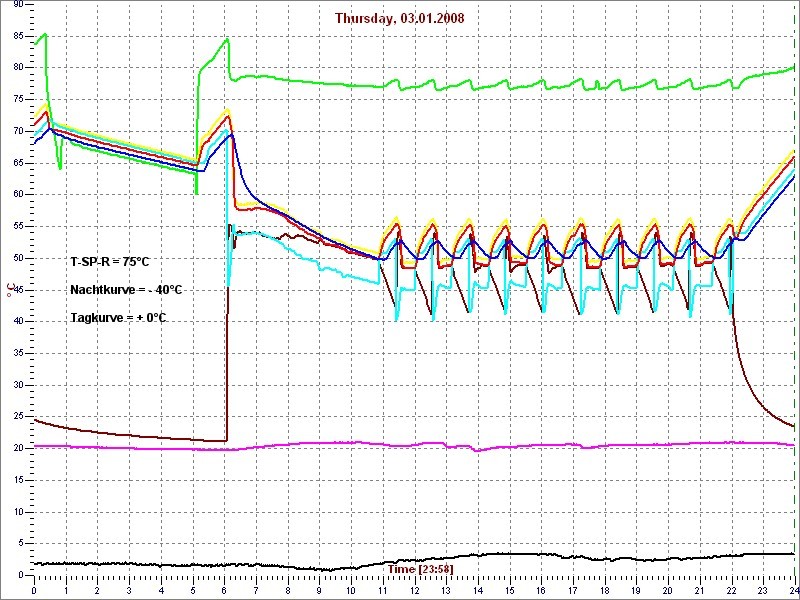
Task: Select the "Nachtkurve = - 40°C" annotation
Action: 126,290
